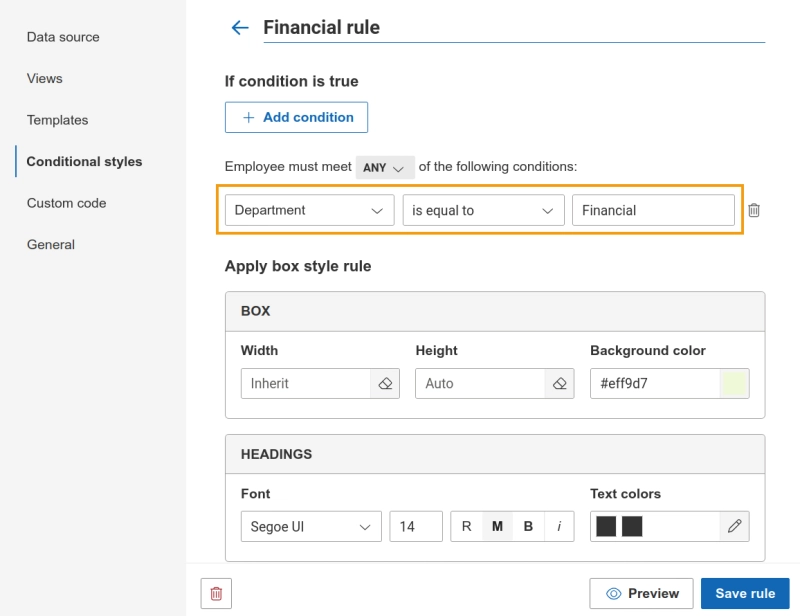Viewport: 800px width, 616px height.
Task: Edit heading text colors with pencil icon
Action: pos(735,526)
